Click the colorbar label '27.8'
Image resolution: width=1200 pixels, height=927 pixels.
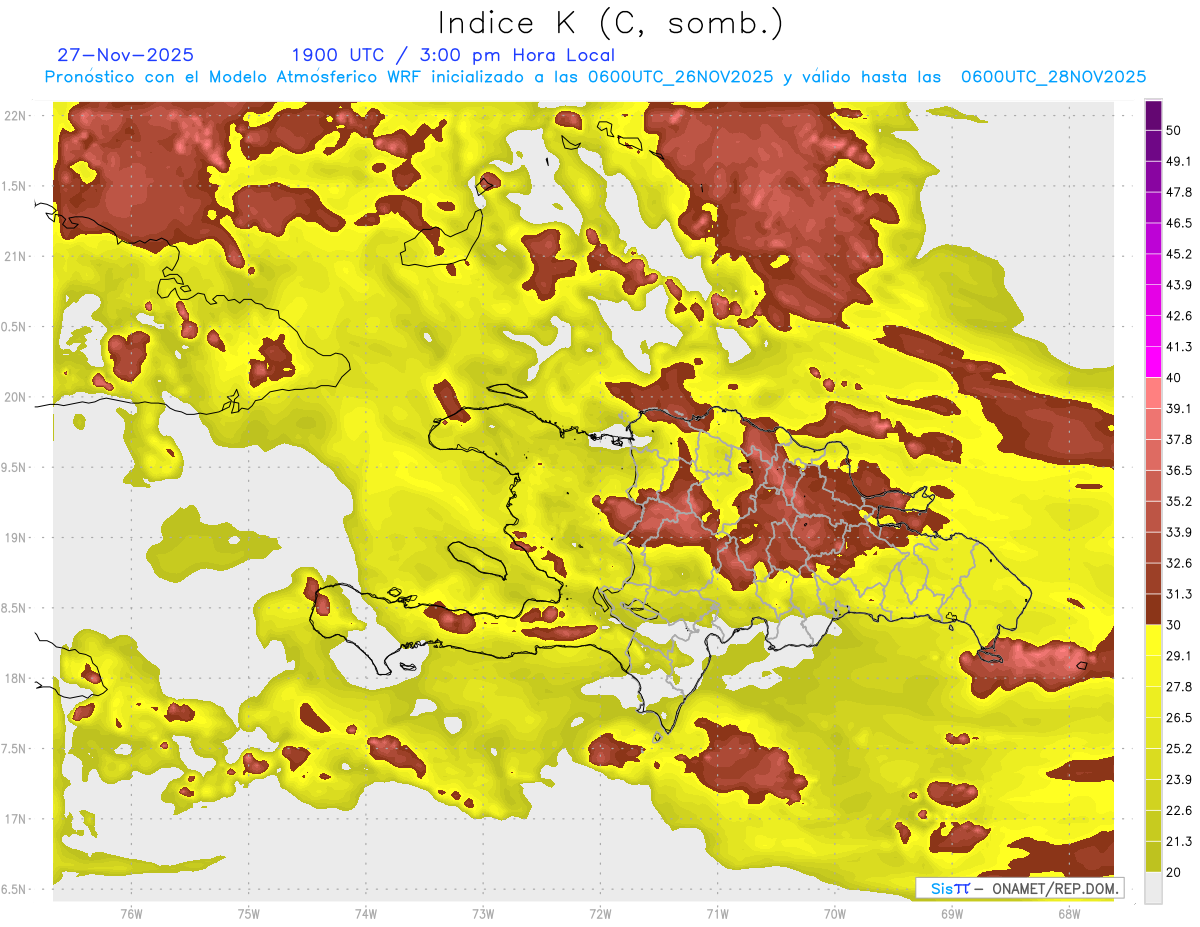1179,687
